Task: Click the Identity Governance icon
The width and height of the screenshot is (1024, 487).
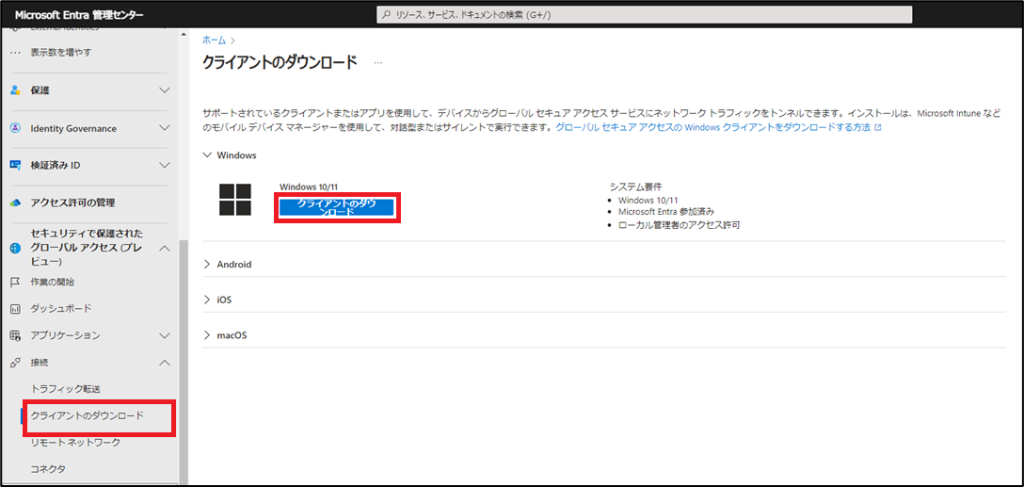Action: tap(16, 128)
